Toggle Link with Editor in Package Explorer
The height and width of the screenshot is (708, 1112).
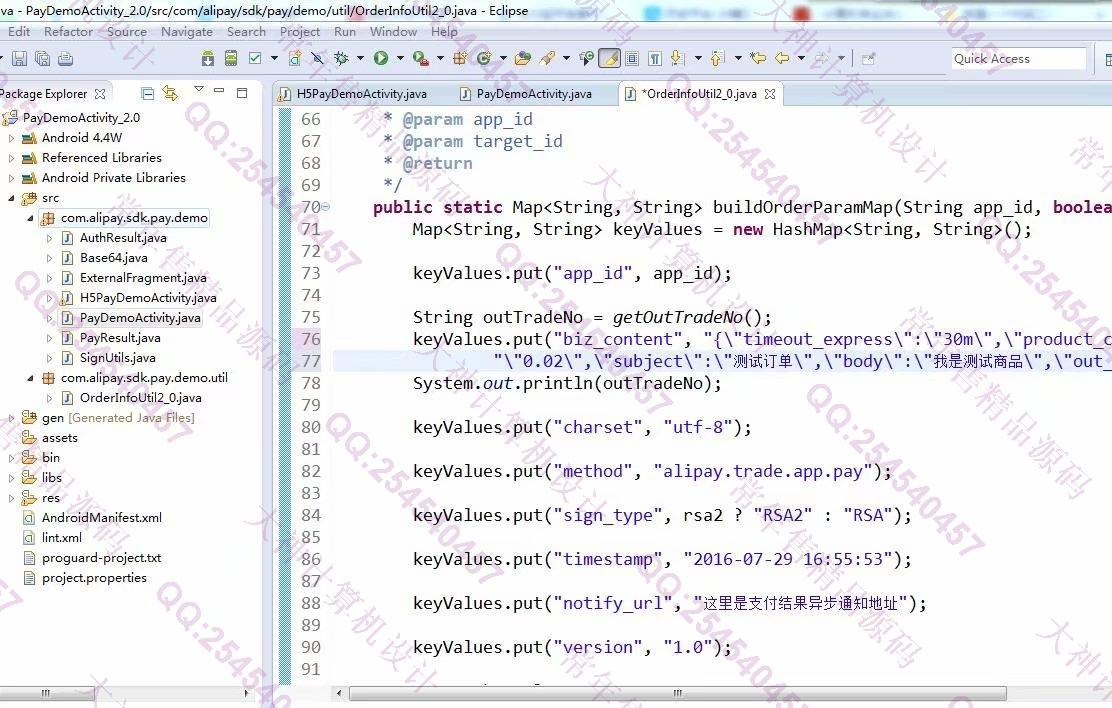coord(170,93)
